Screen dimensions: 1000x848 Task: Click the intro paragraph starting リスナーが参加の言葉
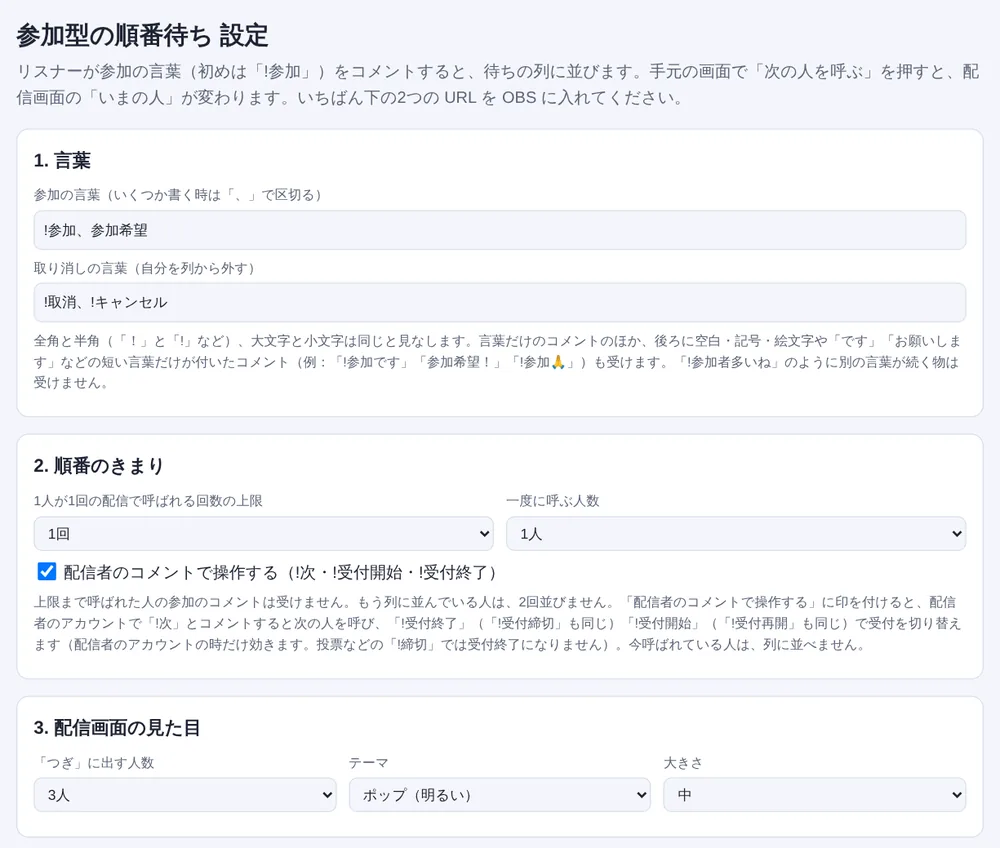(x=498, y=84)
